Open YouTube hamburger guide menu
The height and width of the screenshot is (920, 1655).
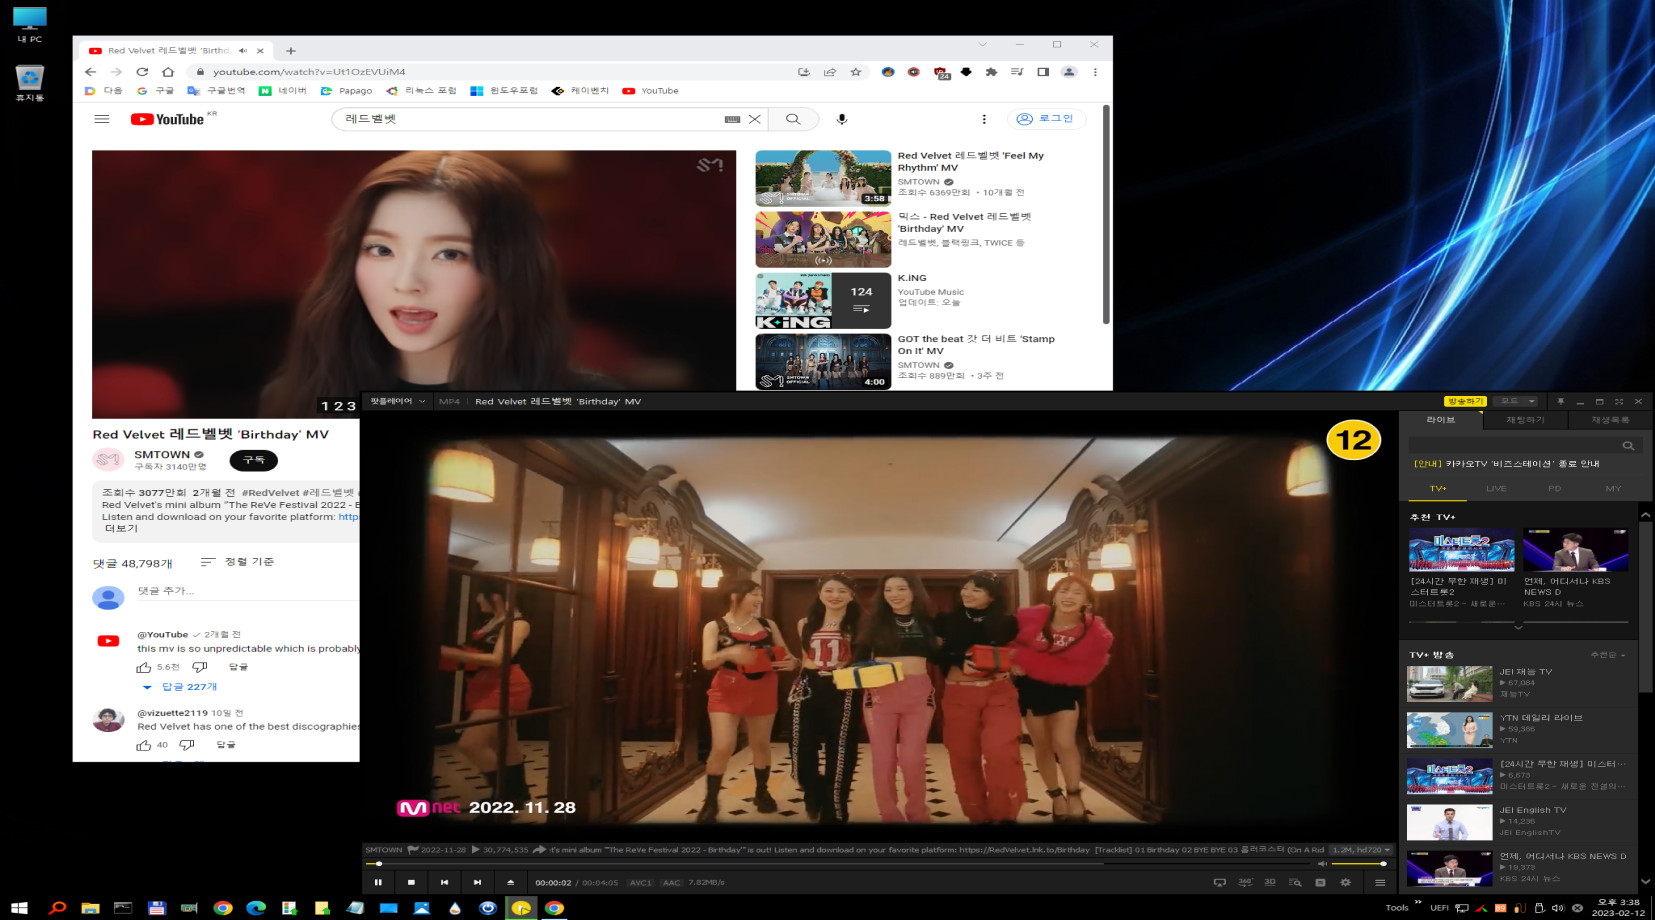click(x=102, y=119)
